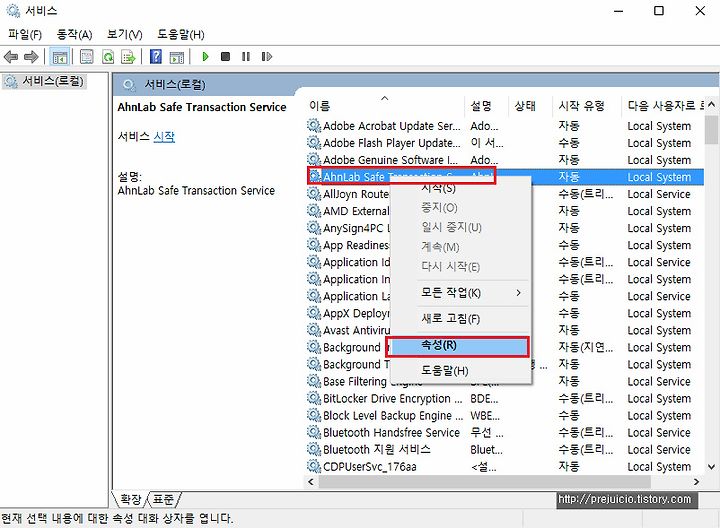Select the AhnLab Safe Transaction service row

[x=505, y=177]
